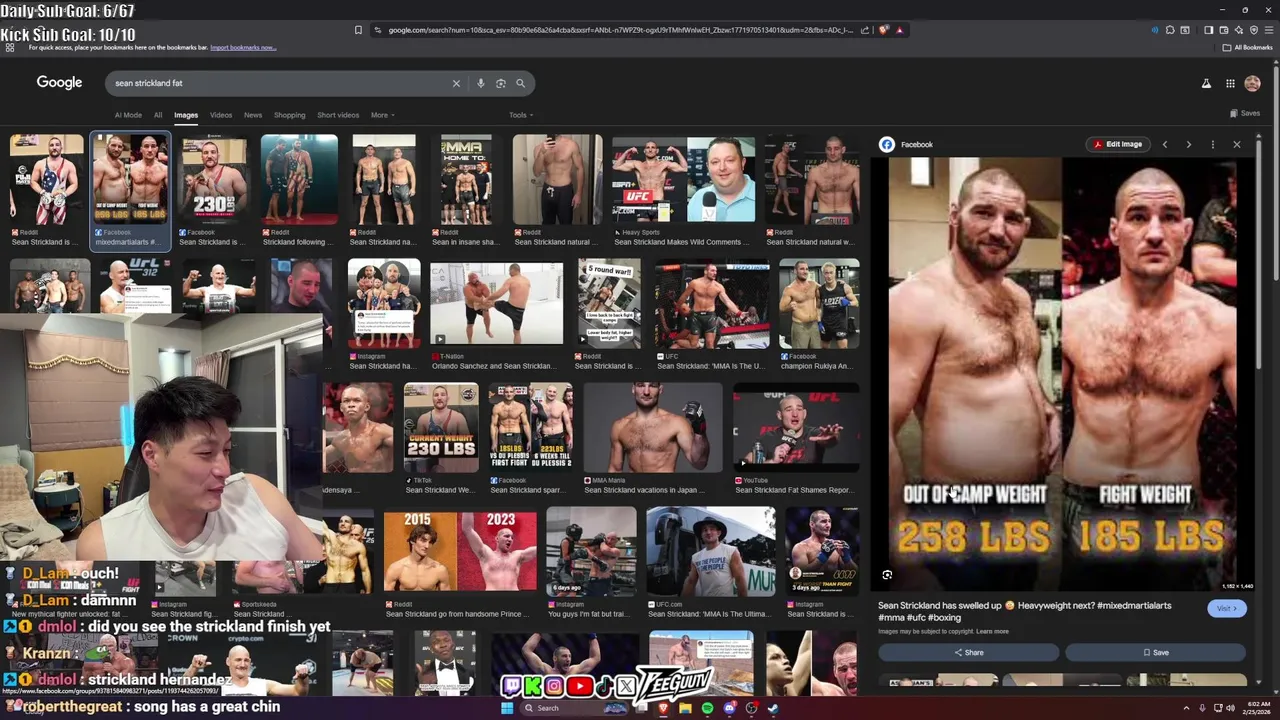1280x720 pixels.
Task: Click the Facebook source in preview panel
Action: click(x=907, y=144)
